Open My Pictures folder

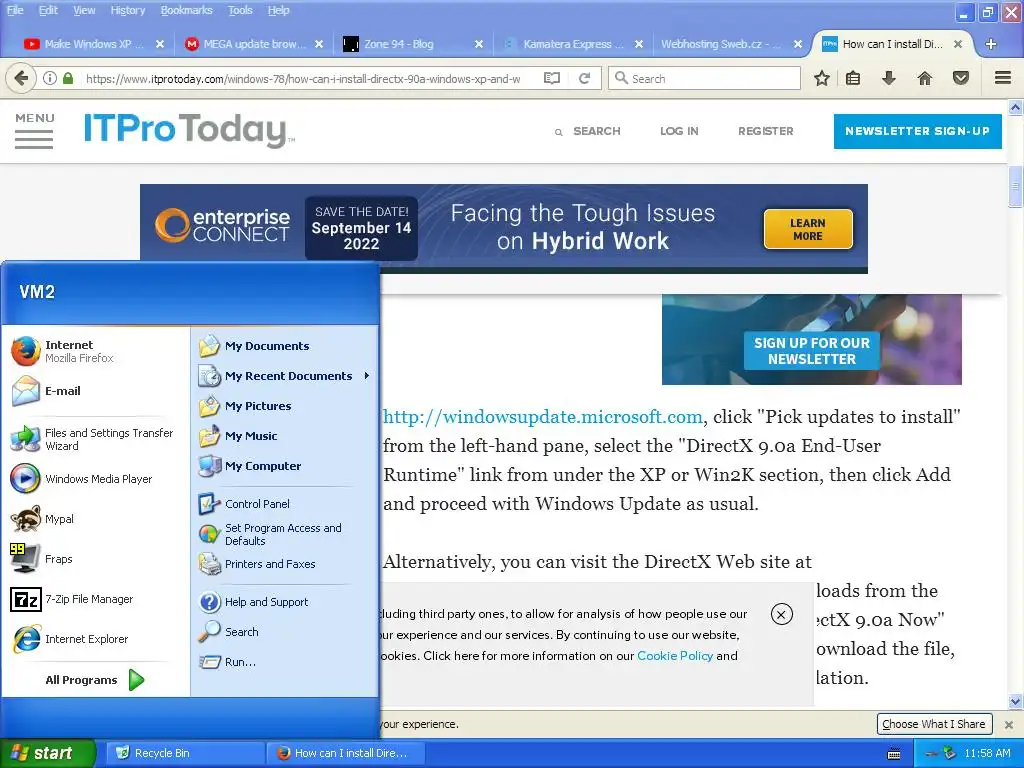tap(285, 406)
